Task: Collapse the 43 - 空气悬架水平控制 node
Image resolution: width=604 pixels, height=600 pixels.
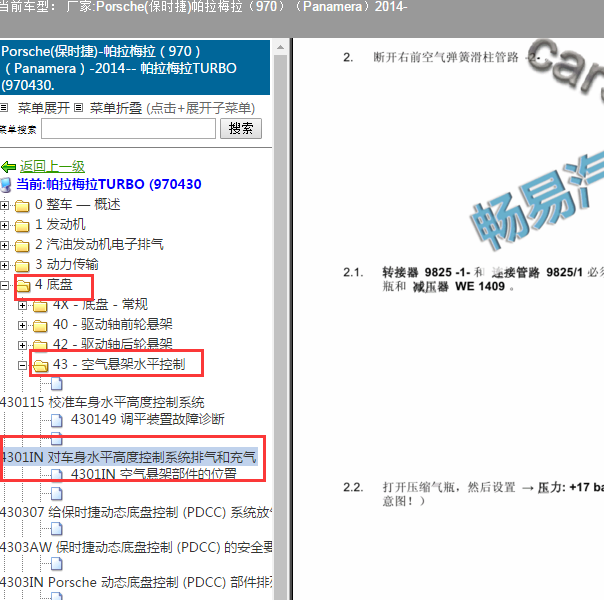Action: 22,365
